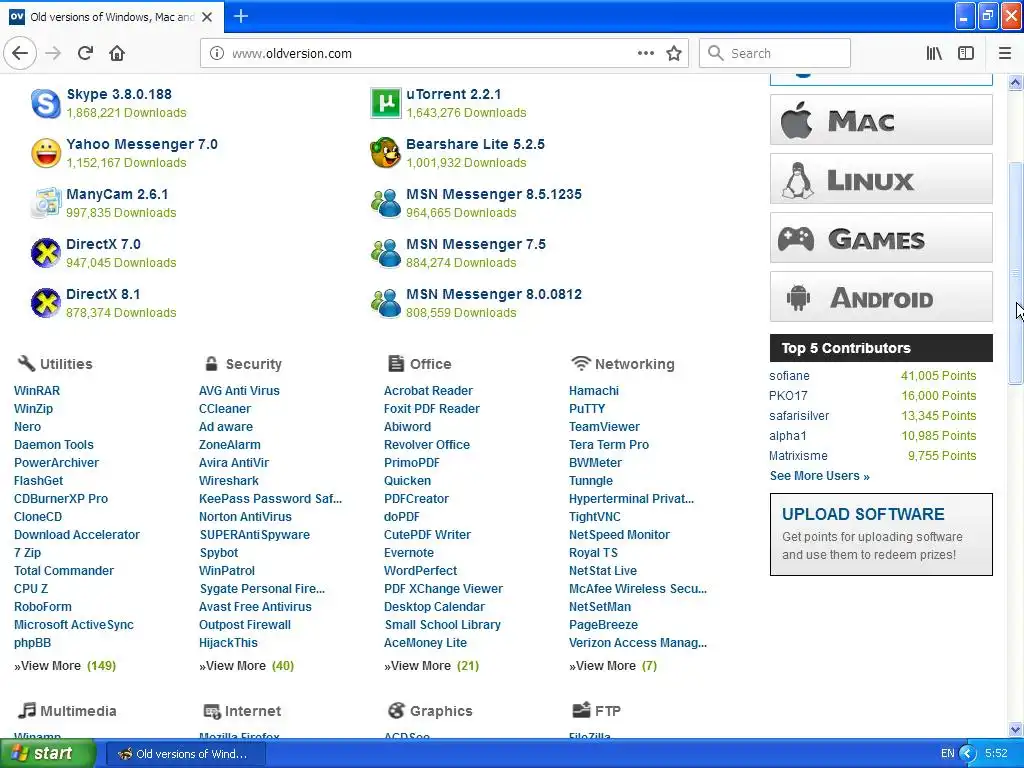Reload the page with the refresh icon
The height and width of the screenshot is (768, 1024).
click(x=85, y=54)
